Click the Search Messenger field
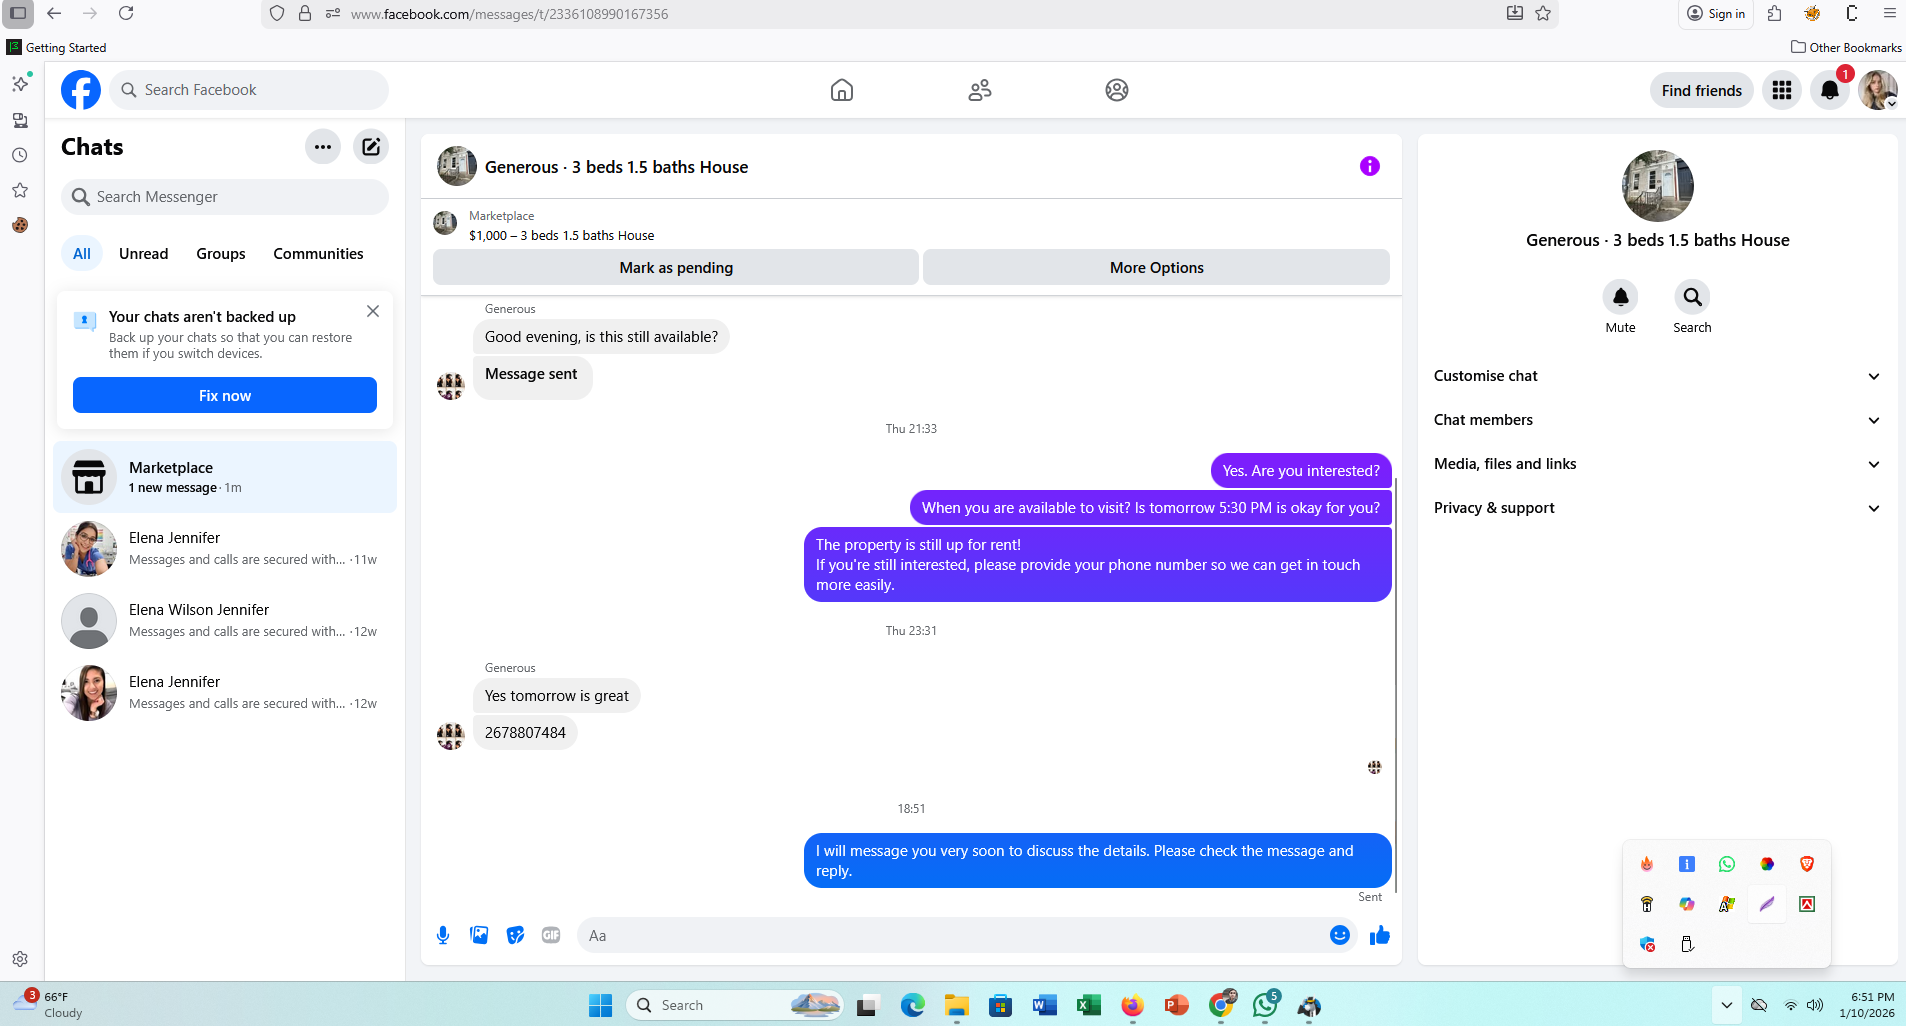The height and width of the screenshot is (1026, 1906). [225, 197]
